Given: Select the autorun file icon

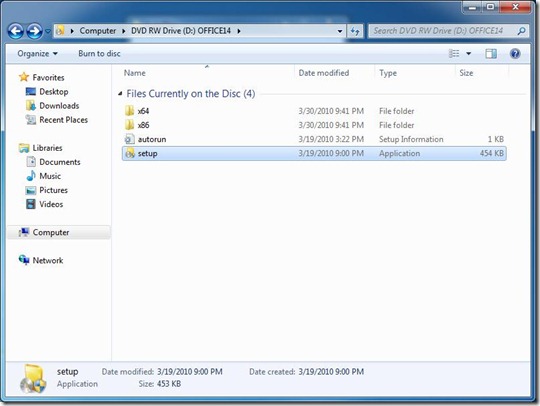Looking at the screenshot, I should coord(129,139).
